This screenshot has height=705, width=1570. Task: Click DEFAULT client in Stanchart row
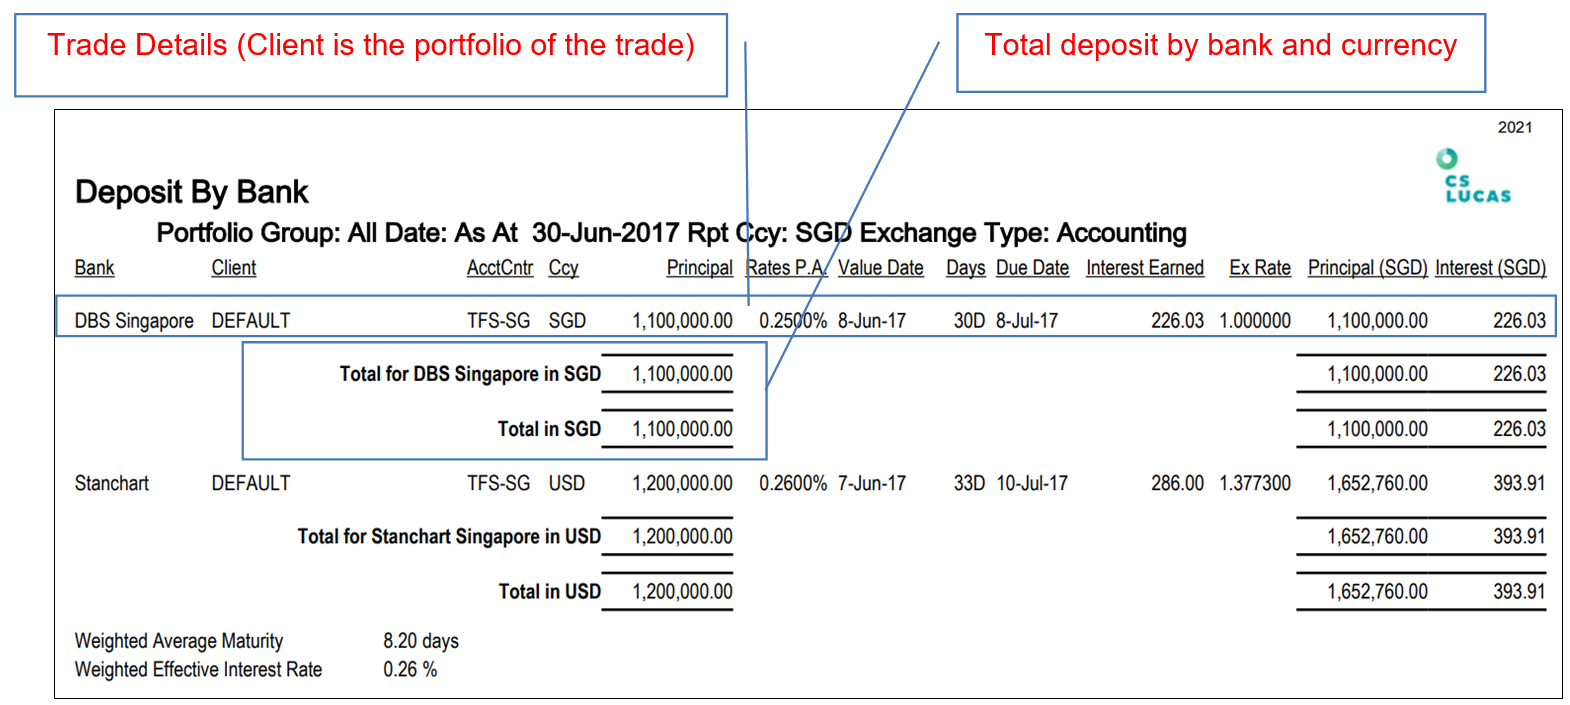click(250, 483)
